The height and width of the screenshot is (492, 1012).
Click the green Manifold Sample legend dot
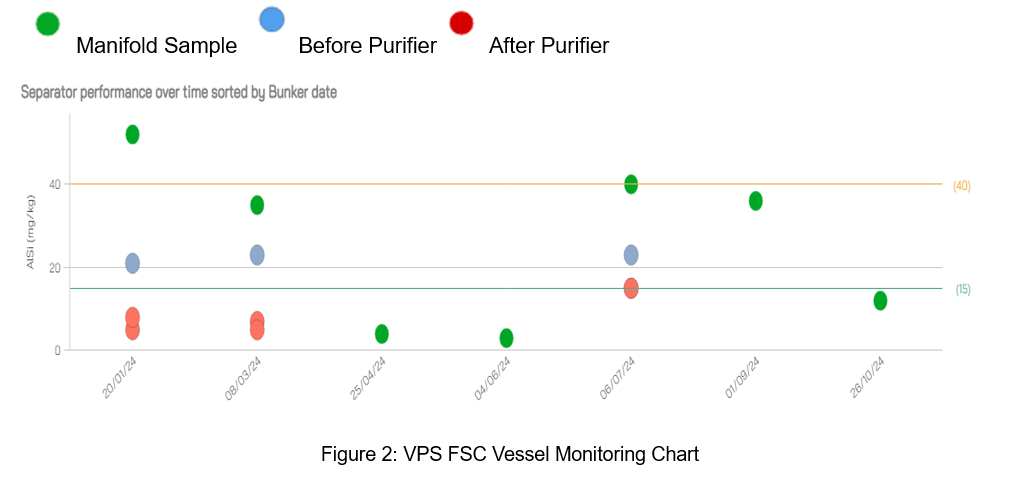[47, 24]
